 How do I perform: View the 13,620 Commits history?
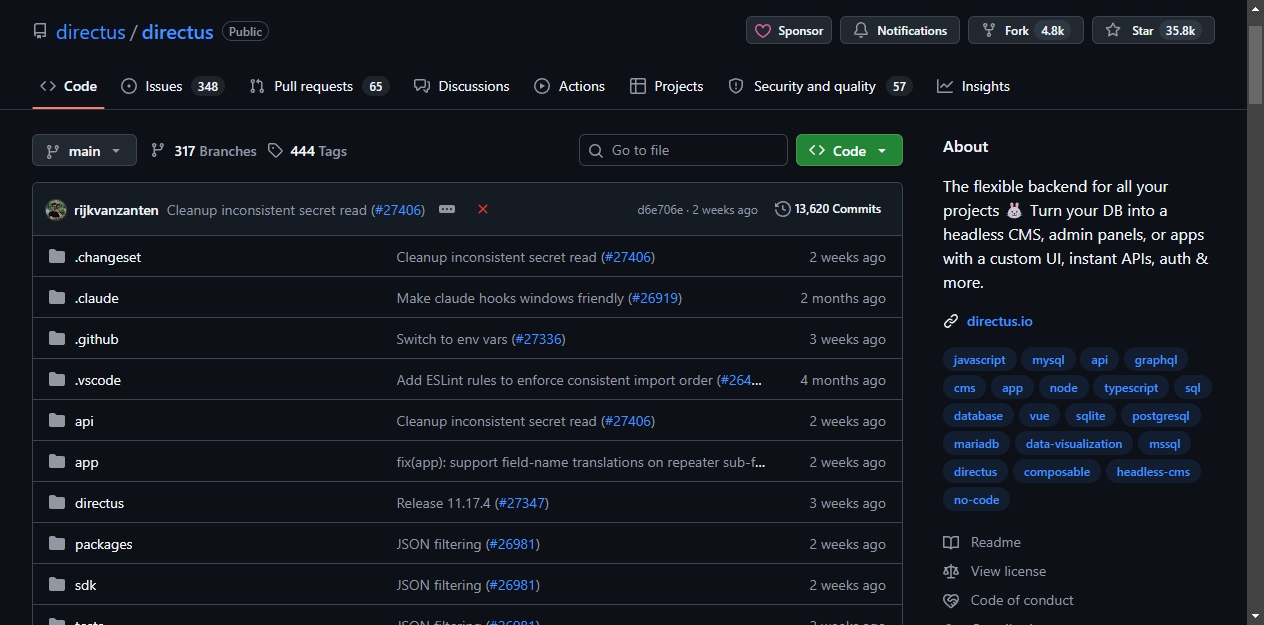coord(828,209)
